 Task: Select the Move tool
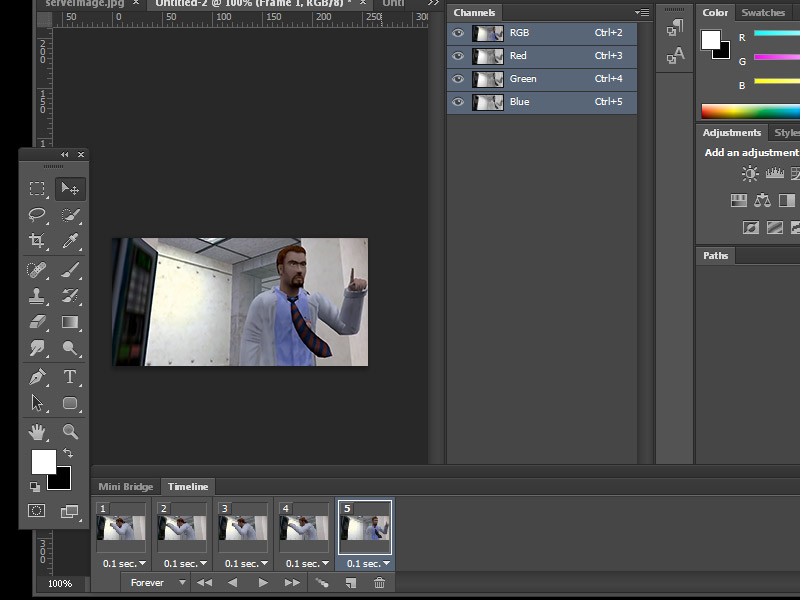(70, 189)
